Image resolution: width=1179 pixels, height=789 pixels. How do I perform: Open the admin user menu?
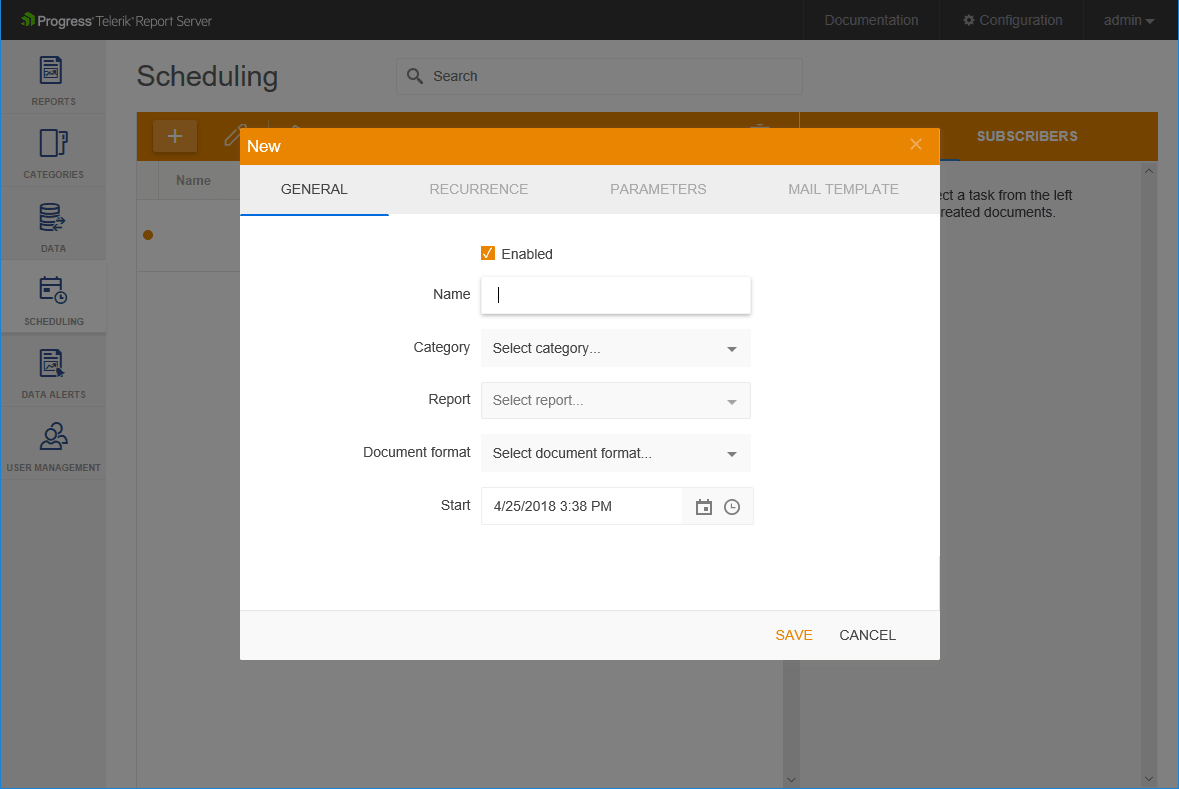pos(1128,20)
